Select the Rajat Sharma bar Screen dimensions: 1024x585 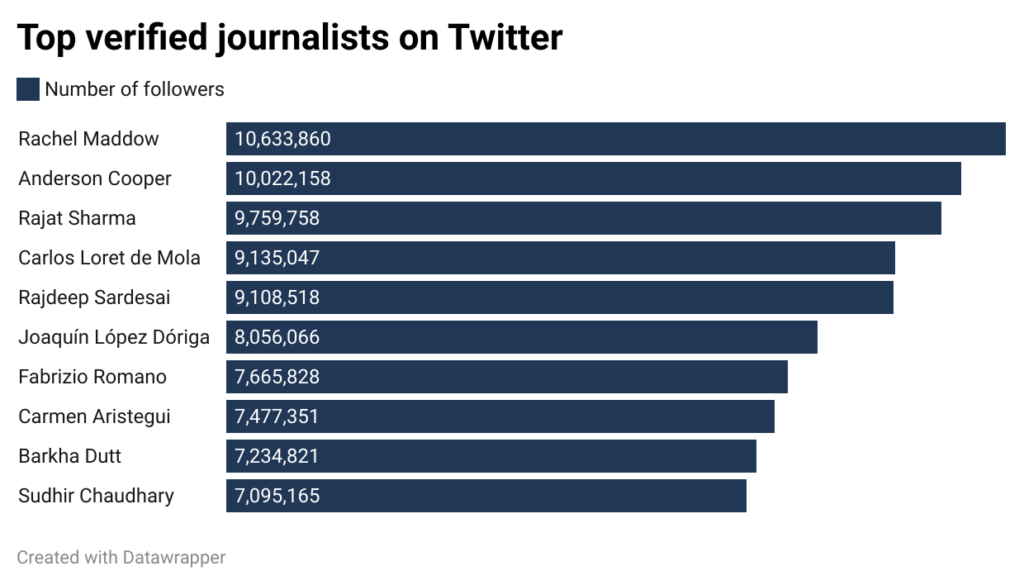tap(583, 218)
